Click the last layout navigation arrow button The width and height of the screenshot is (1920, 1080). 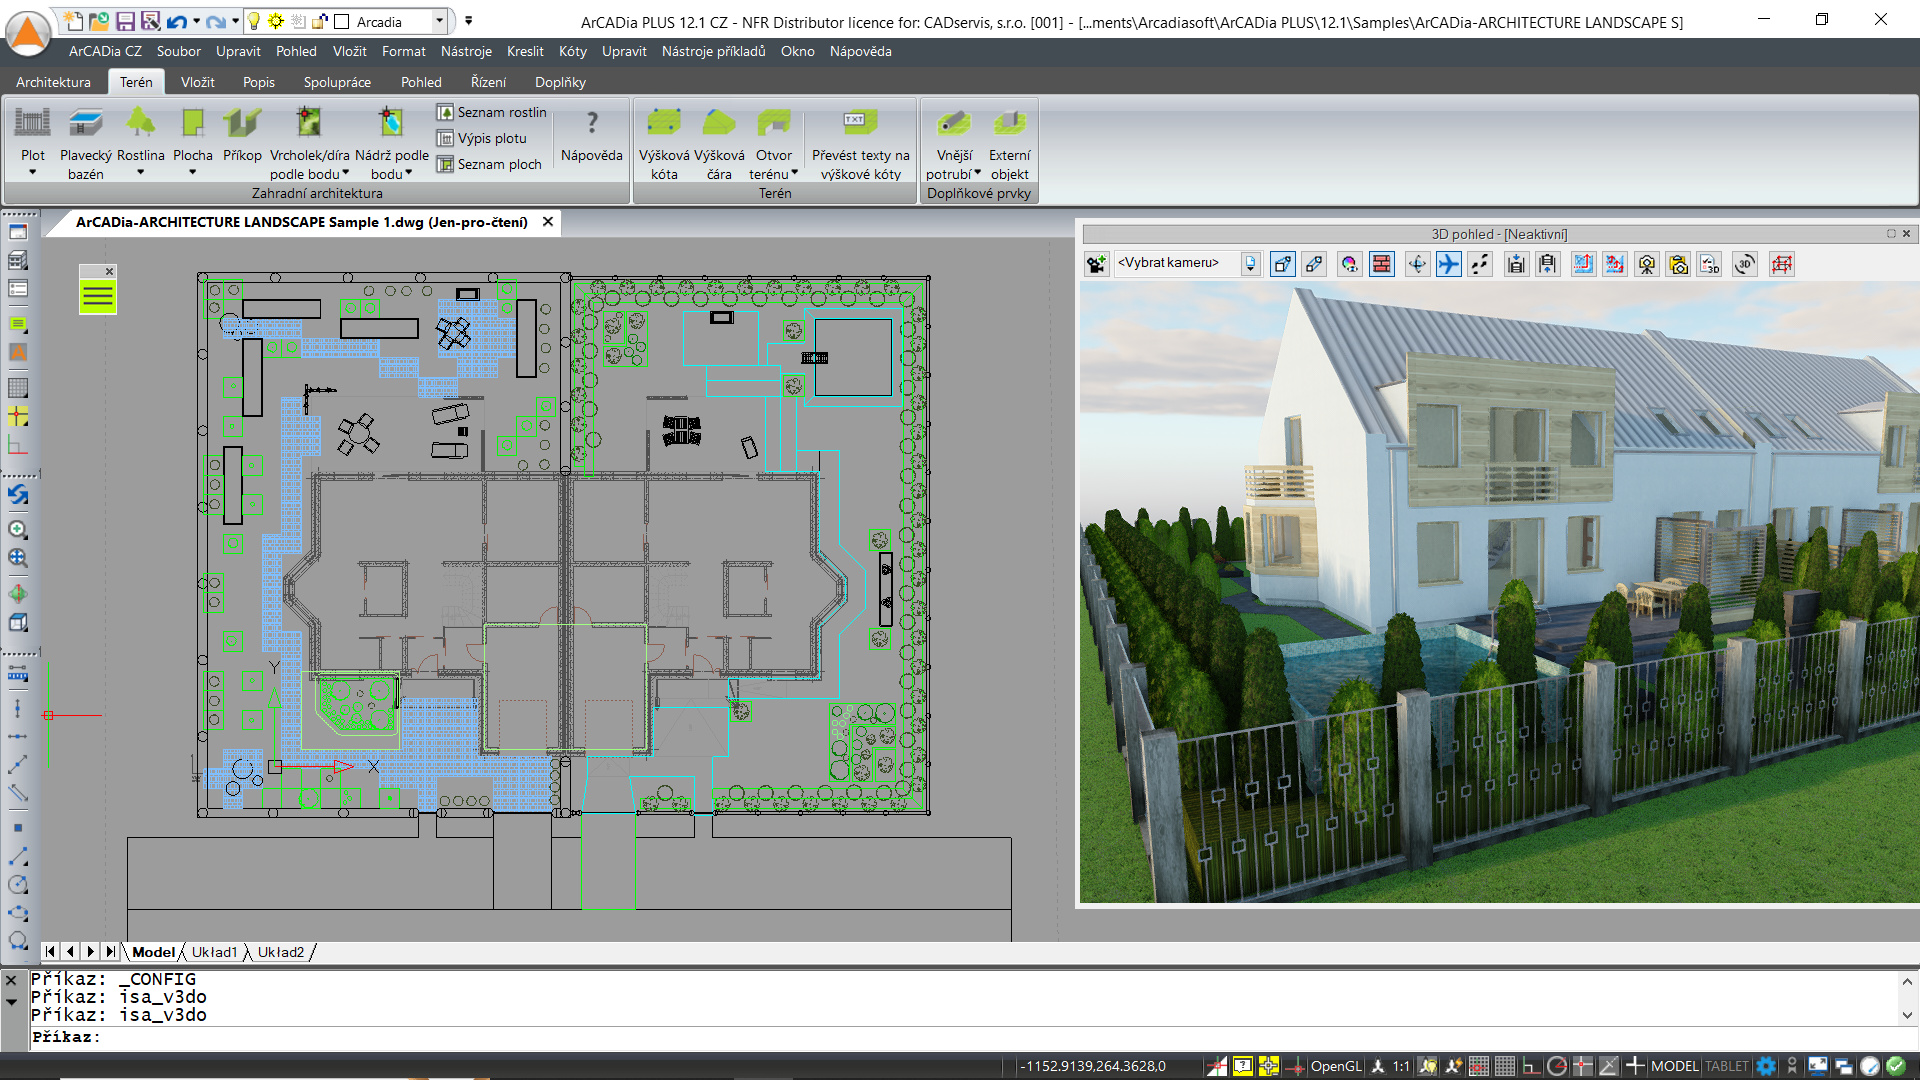[110, 952]
